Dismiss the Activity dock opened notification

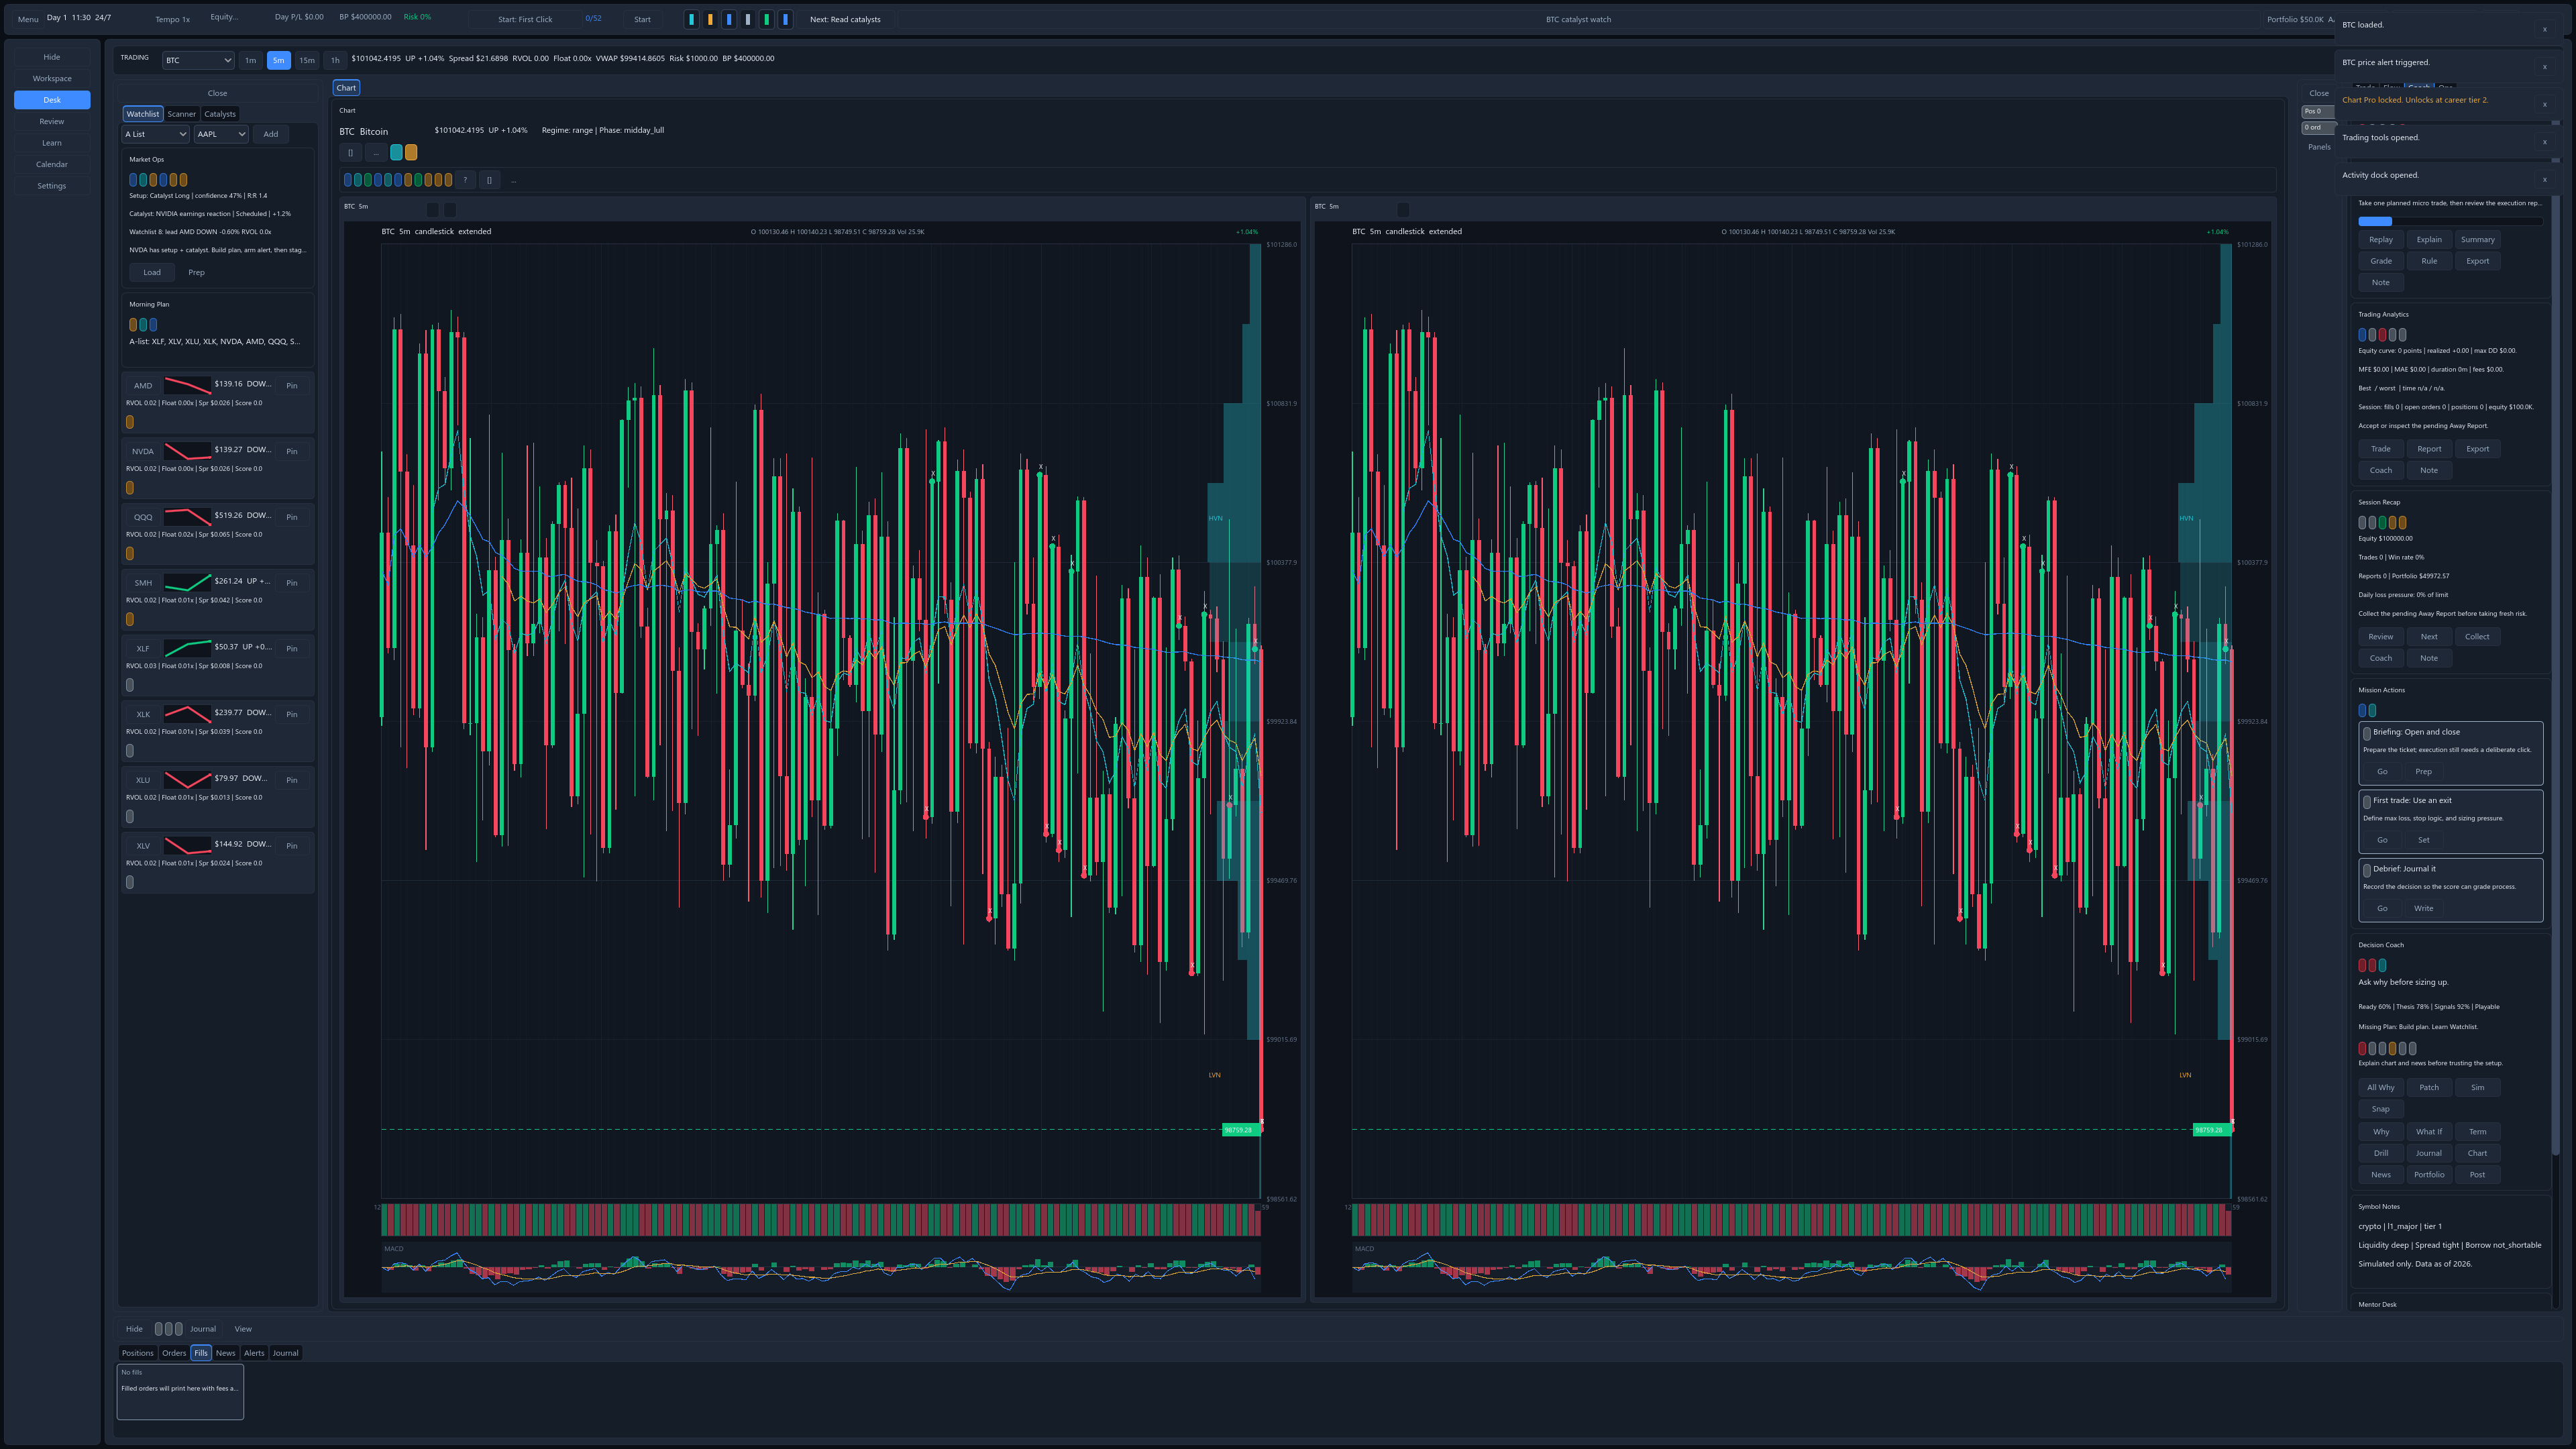2545,180
